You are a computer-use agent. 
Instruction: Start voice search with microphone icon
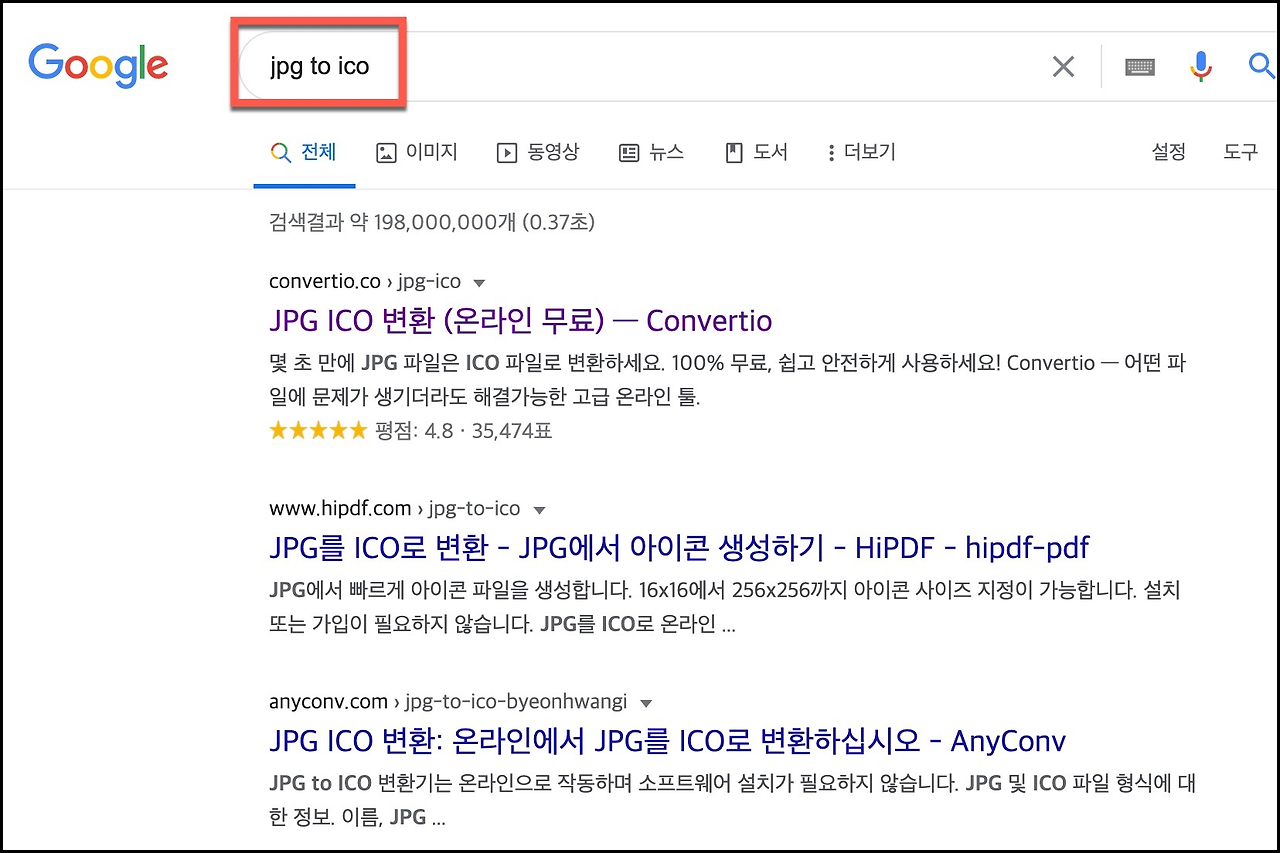click(1201, 67)
